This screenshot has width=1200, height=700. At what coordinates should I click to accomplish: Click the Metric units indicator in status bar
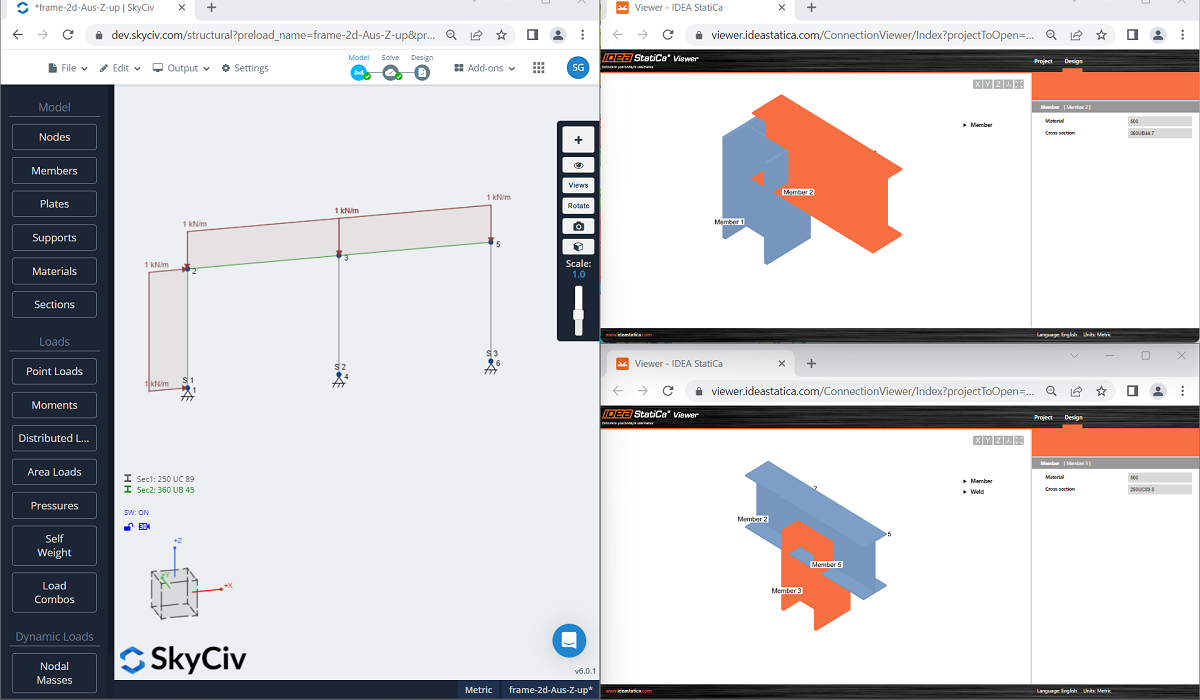click(x=478, y=690)
